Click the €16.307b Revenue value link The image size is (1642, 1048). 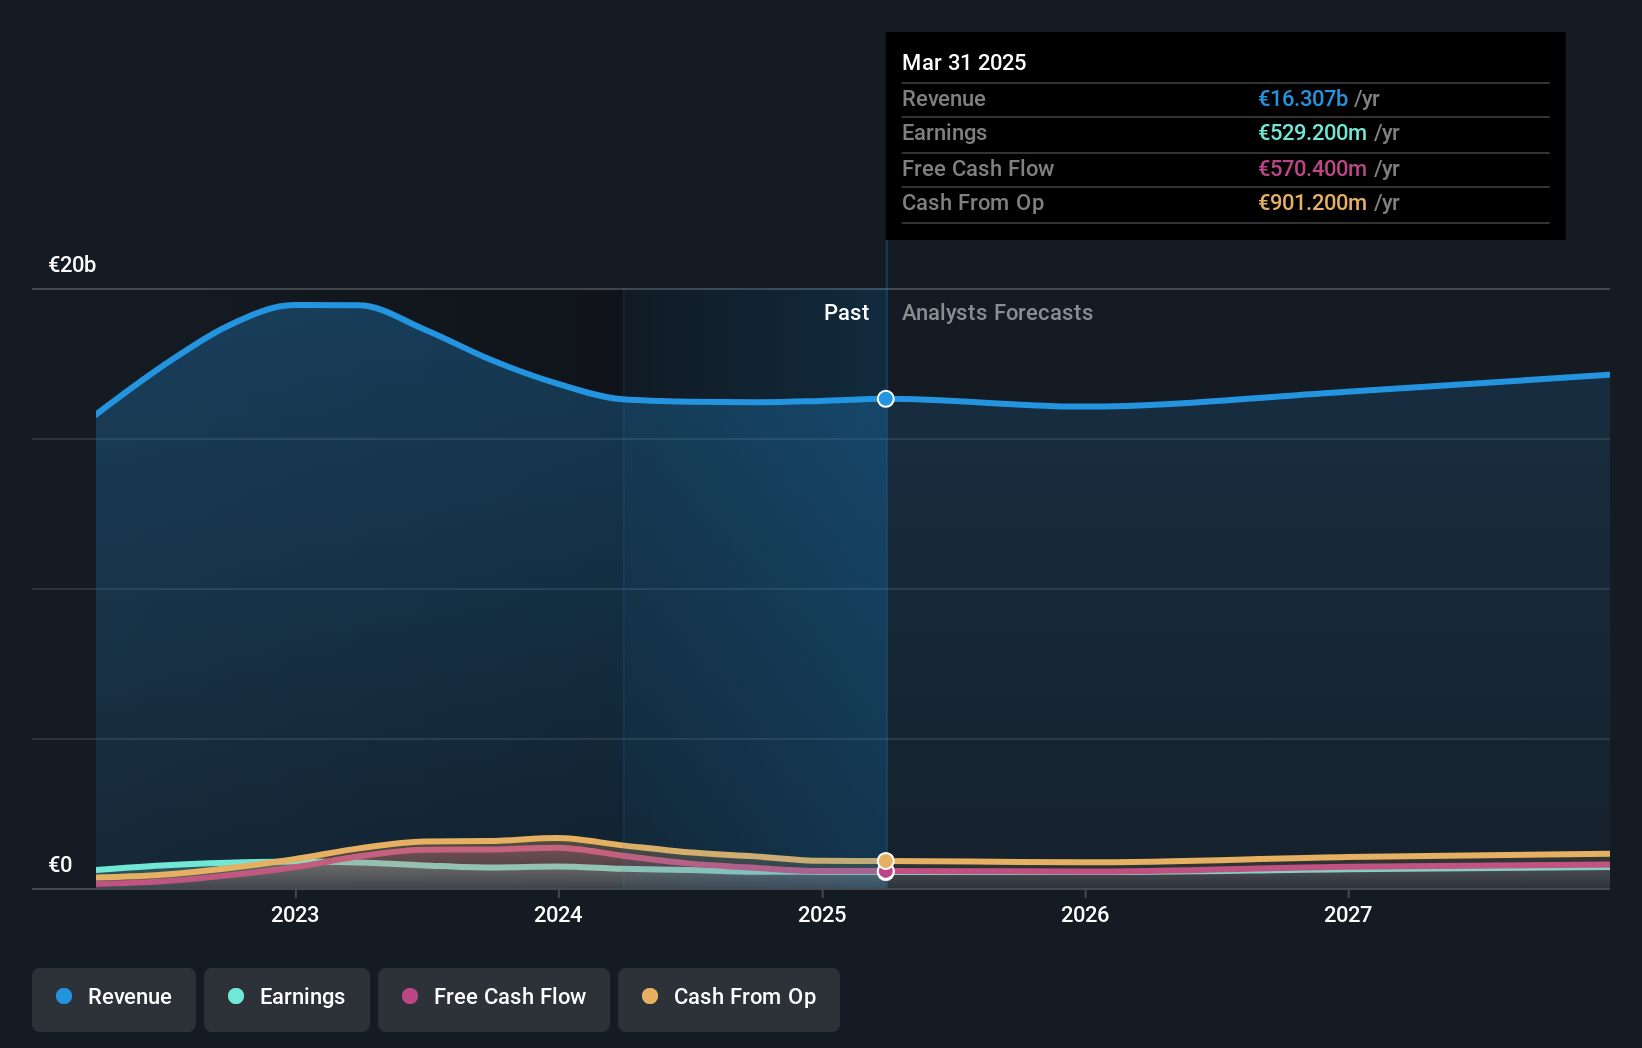point(1302,99)
